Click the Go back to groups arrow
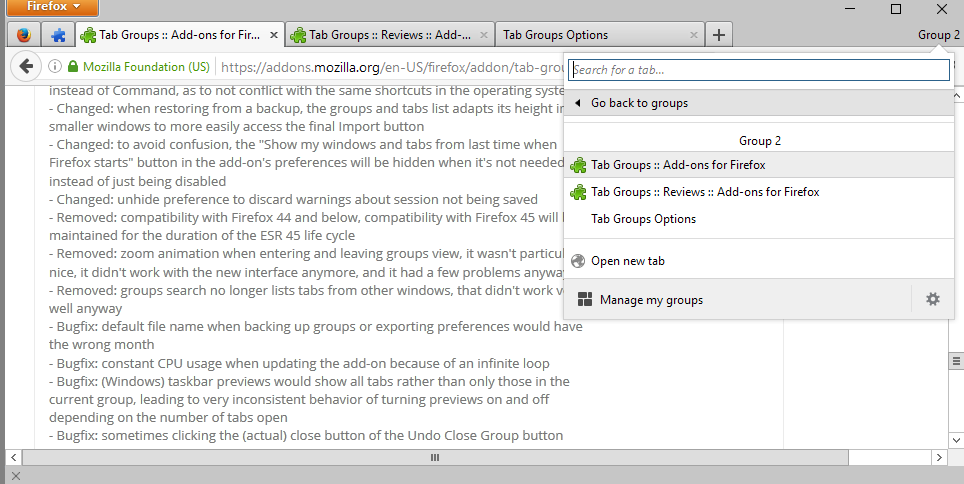 coord(578,103)
